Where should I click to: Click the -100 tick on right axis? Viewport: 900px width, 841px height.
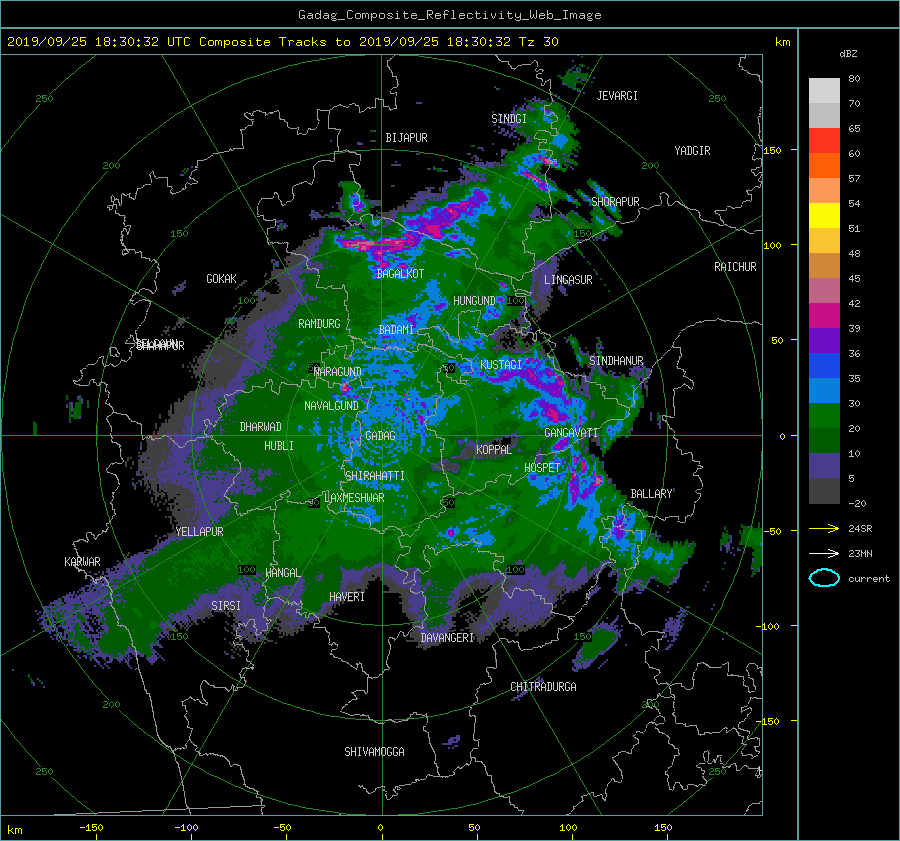pos(767,626)
